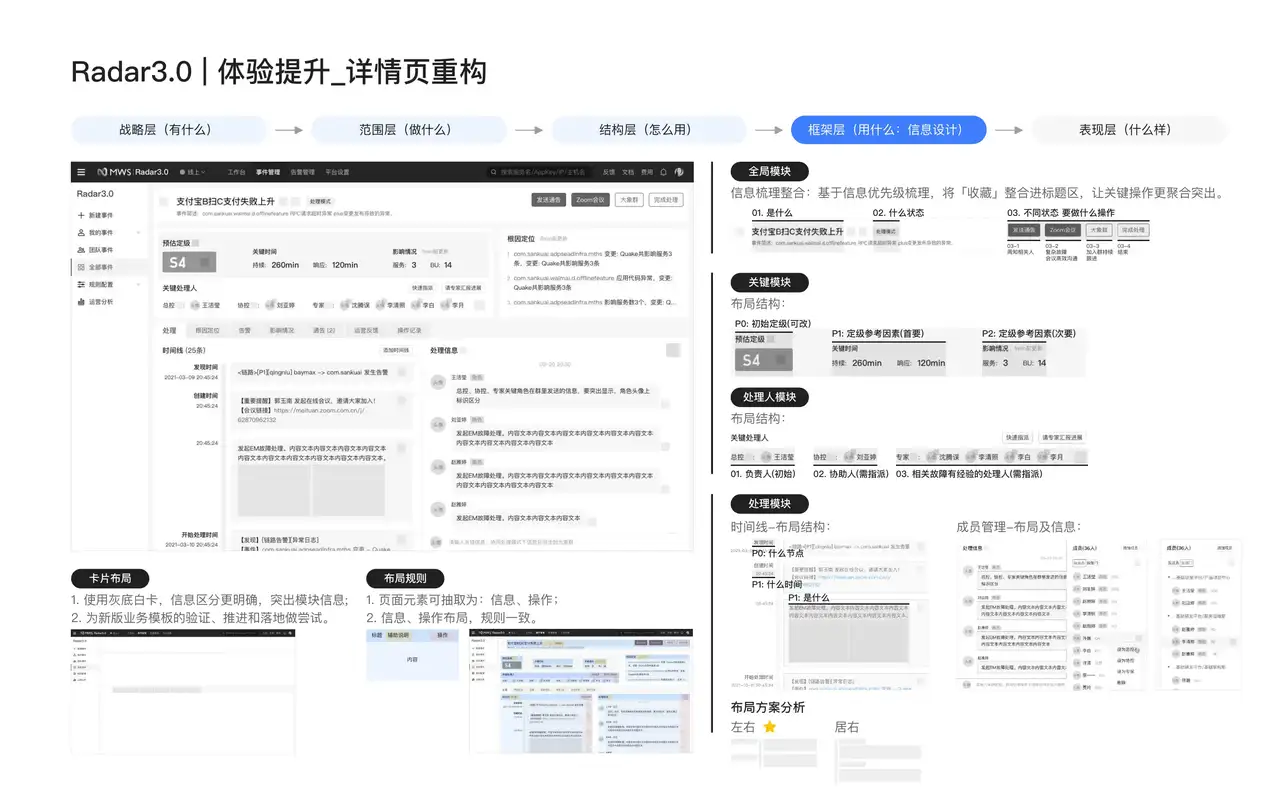Viewport: 1280px width, 800px height.
Task: Select the 表现层（什么样）stage pill
Action: [x=1128, y=130]
